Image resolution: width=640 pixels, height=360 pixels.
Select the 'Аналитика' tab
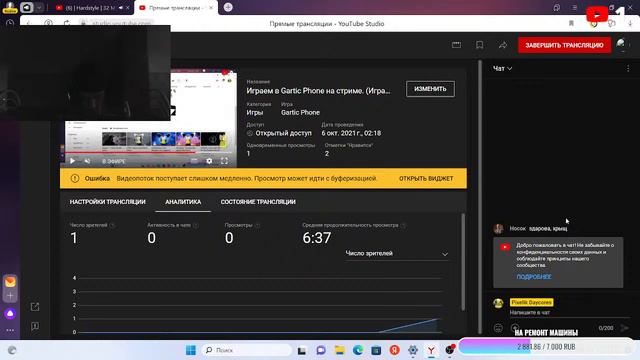click(x=183, y=202)
